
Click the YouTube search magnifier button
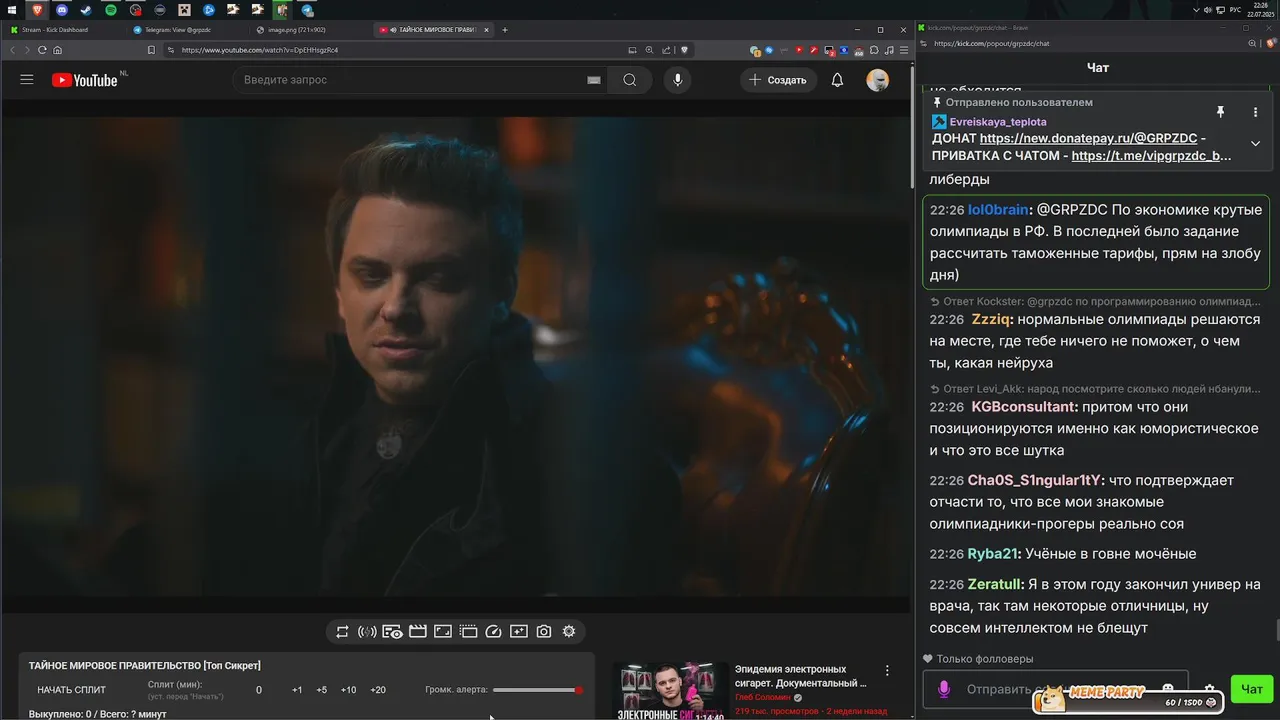coord(630,80)
